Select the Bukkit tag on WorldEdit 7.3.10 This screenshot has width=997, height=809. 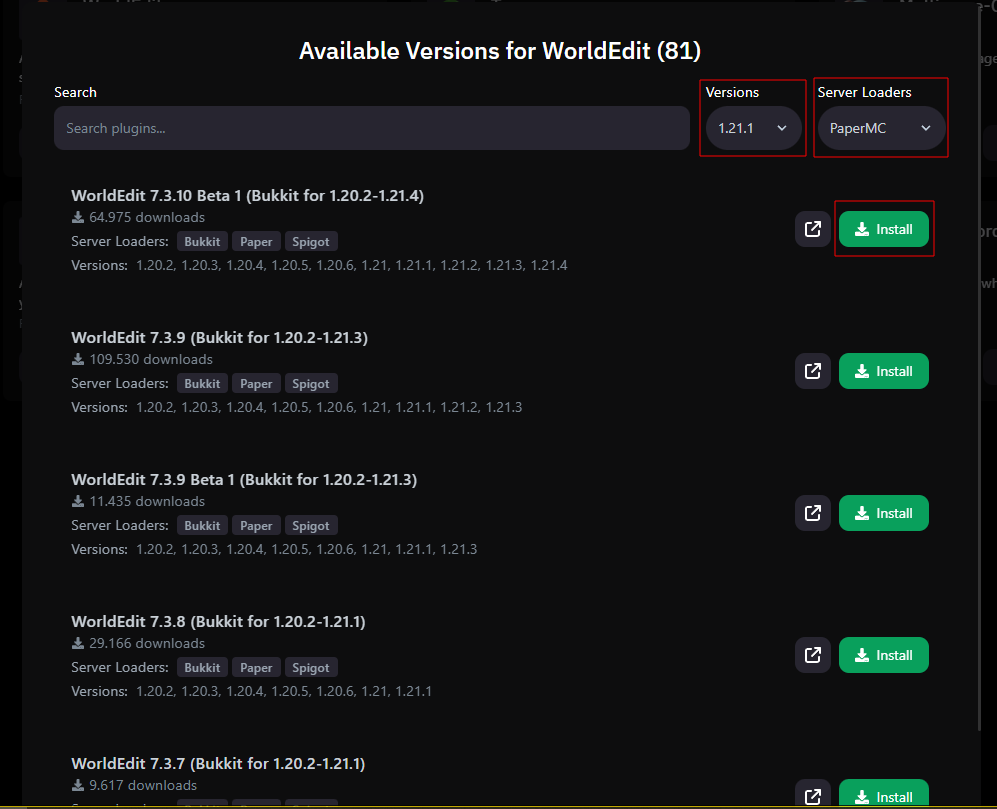[202, 241]
